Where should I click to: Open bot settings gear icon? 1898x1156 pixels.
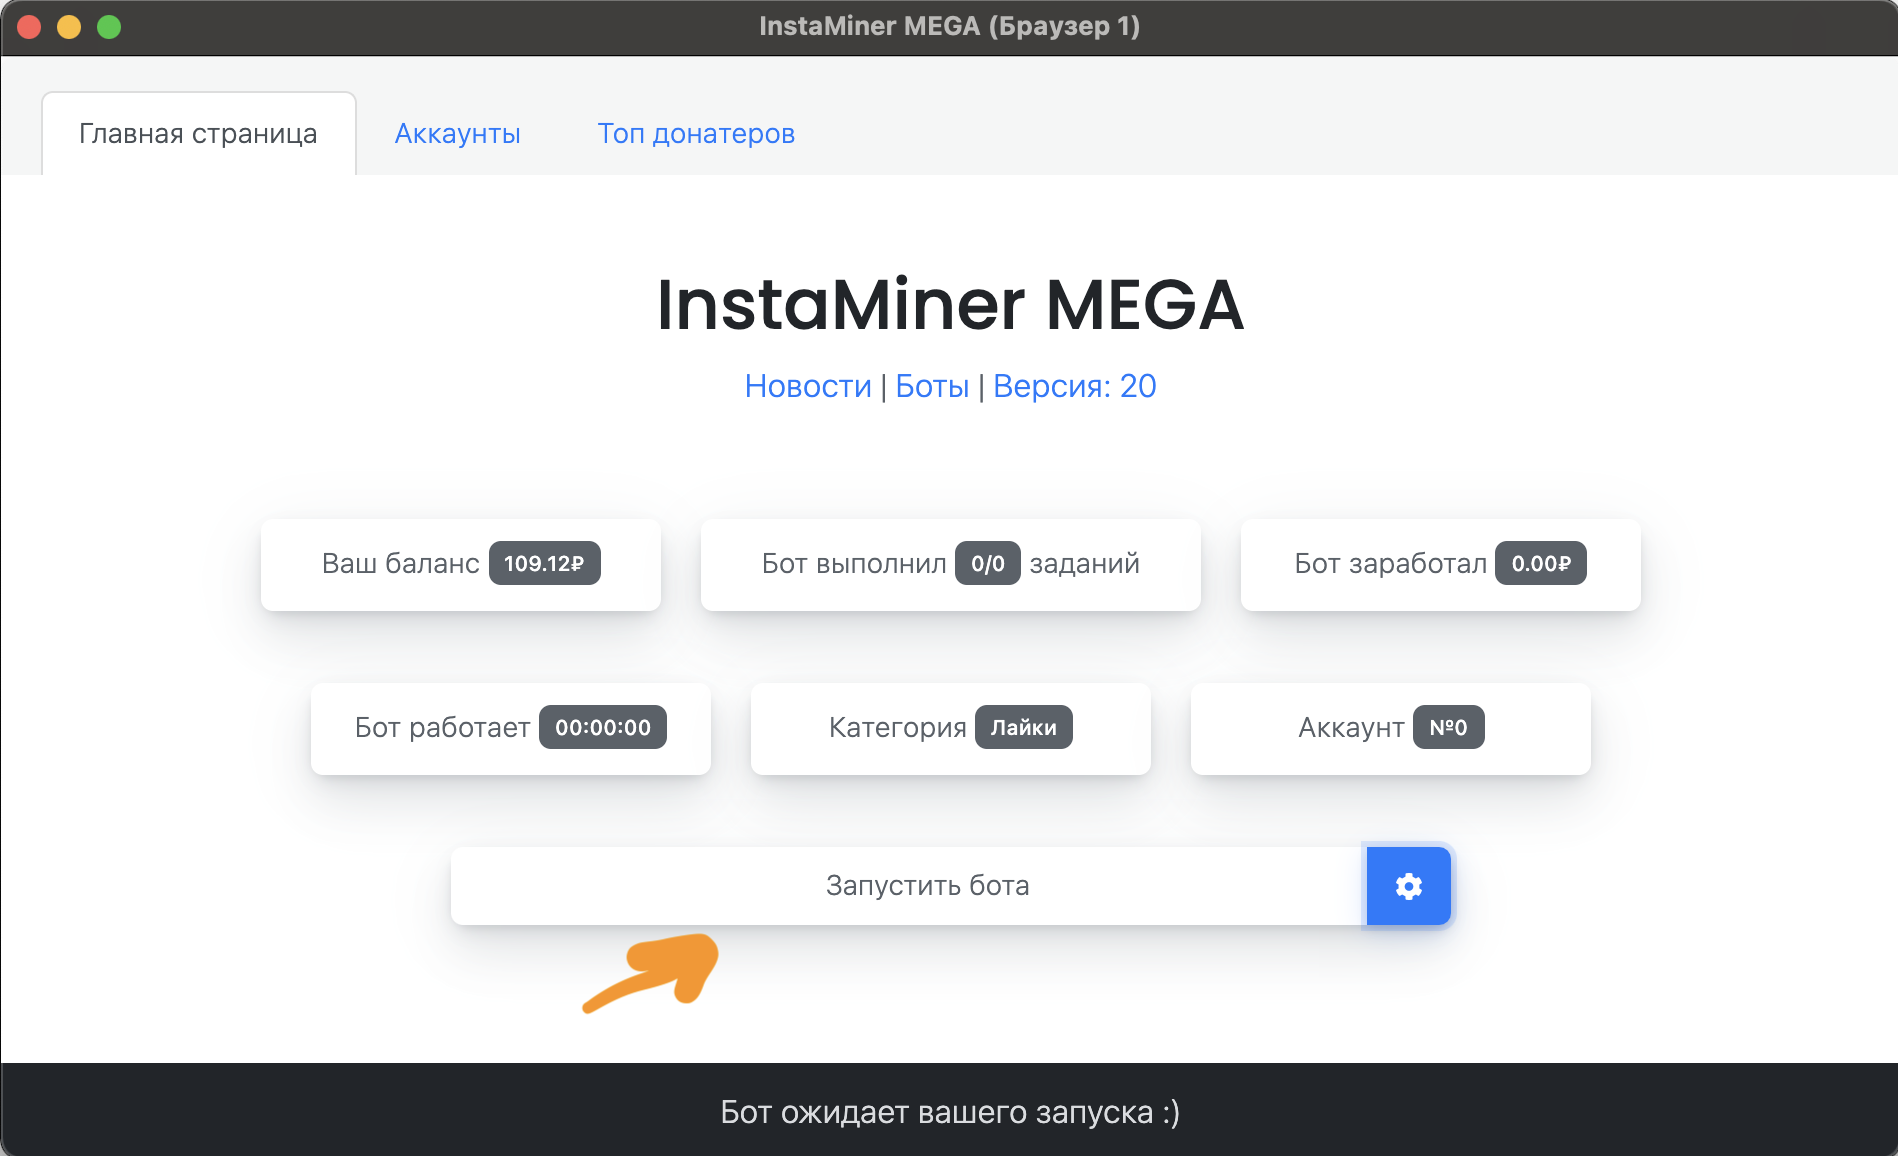(x=1408, y=886)
